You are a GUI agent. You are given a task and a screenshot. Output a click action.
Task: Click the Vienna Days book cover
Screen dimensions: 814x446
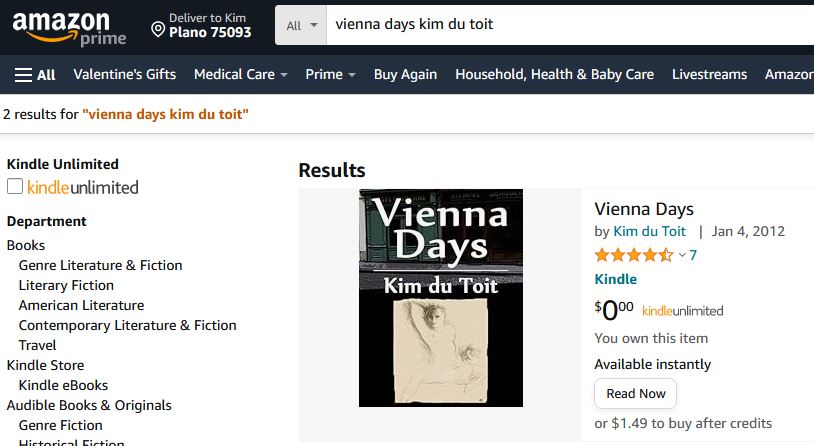(440, 298)
